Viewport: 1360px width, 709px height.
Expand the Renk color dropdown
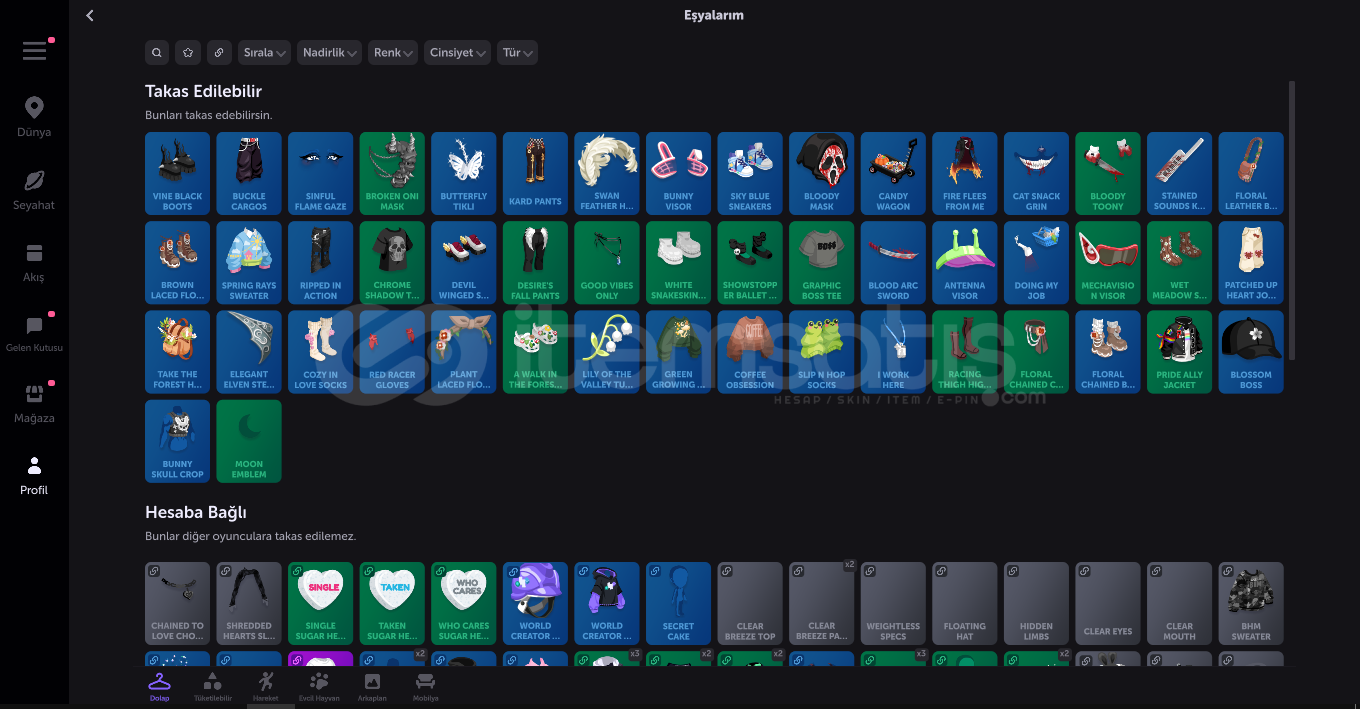(x=393, y=53)
